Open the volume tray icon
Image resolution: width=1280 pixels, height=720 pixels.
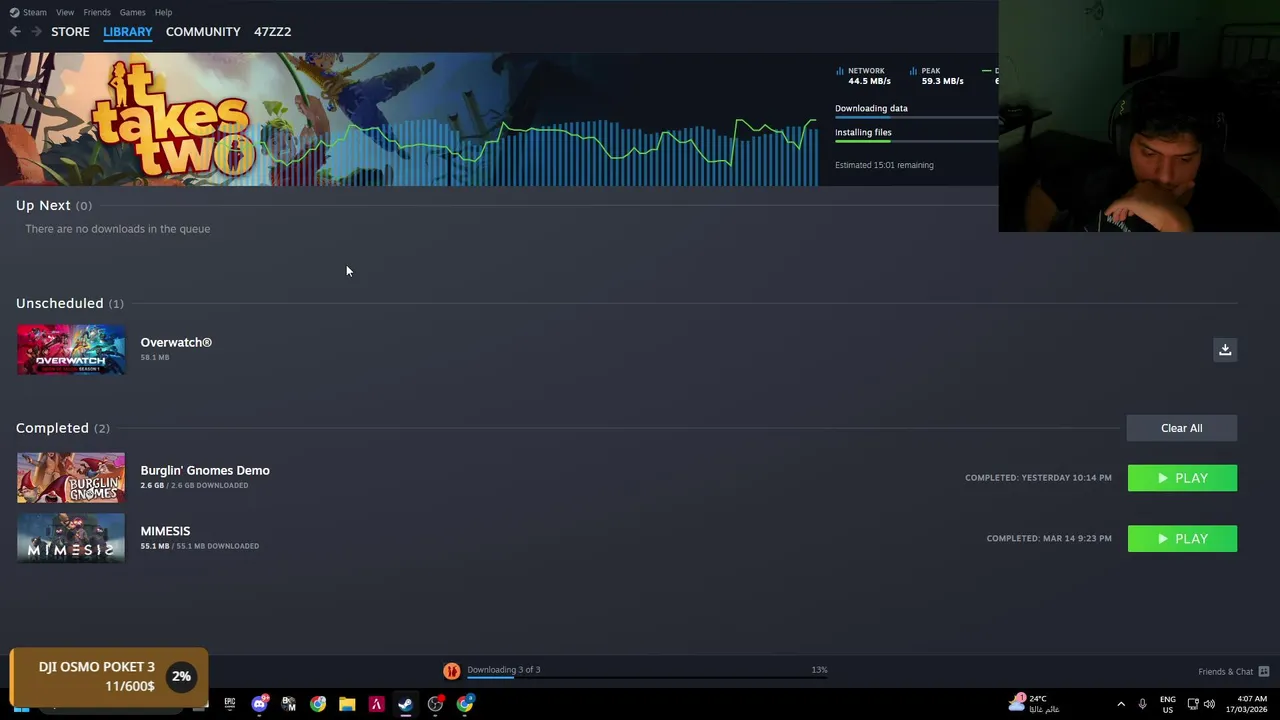click(x=1209, y=704)
